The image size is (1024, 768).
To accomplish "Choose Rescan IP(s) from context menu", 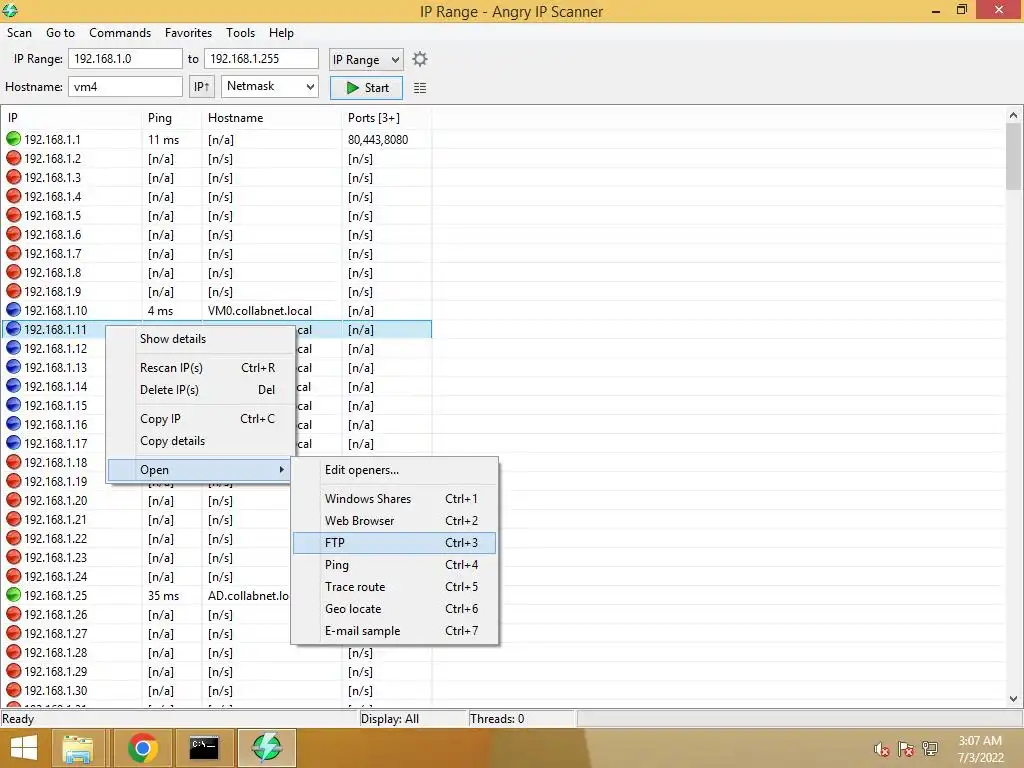I will pyautogui.click(x=200, y=368).
